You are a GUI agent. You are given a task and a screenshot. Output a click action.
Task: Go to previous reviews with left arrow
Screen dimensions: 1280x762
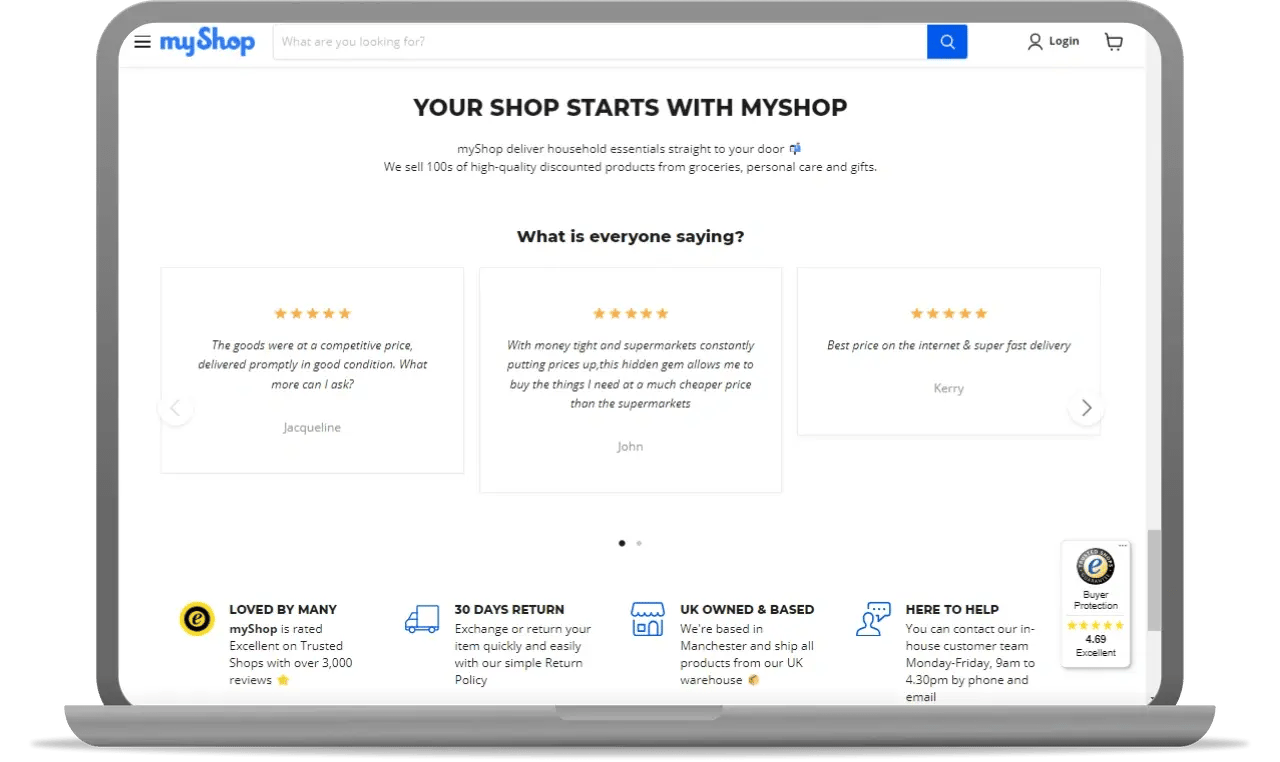coord(176,408)
